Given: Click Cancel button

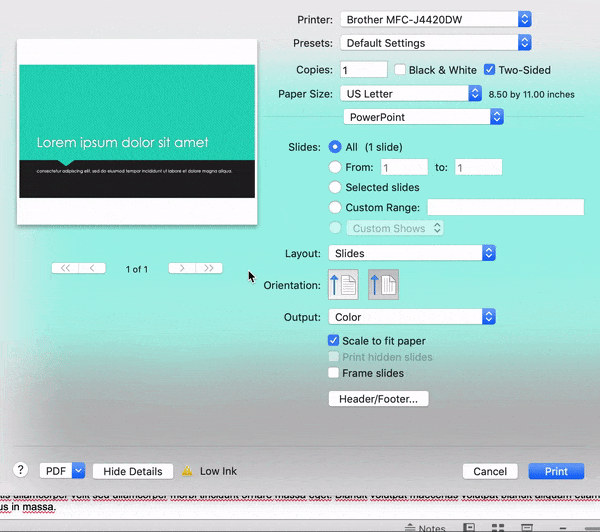Looking at the screenshot, I should pos(490,471).
